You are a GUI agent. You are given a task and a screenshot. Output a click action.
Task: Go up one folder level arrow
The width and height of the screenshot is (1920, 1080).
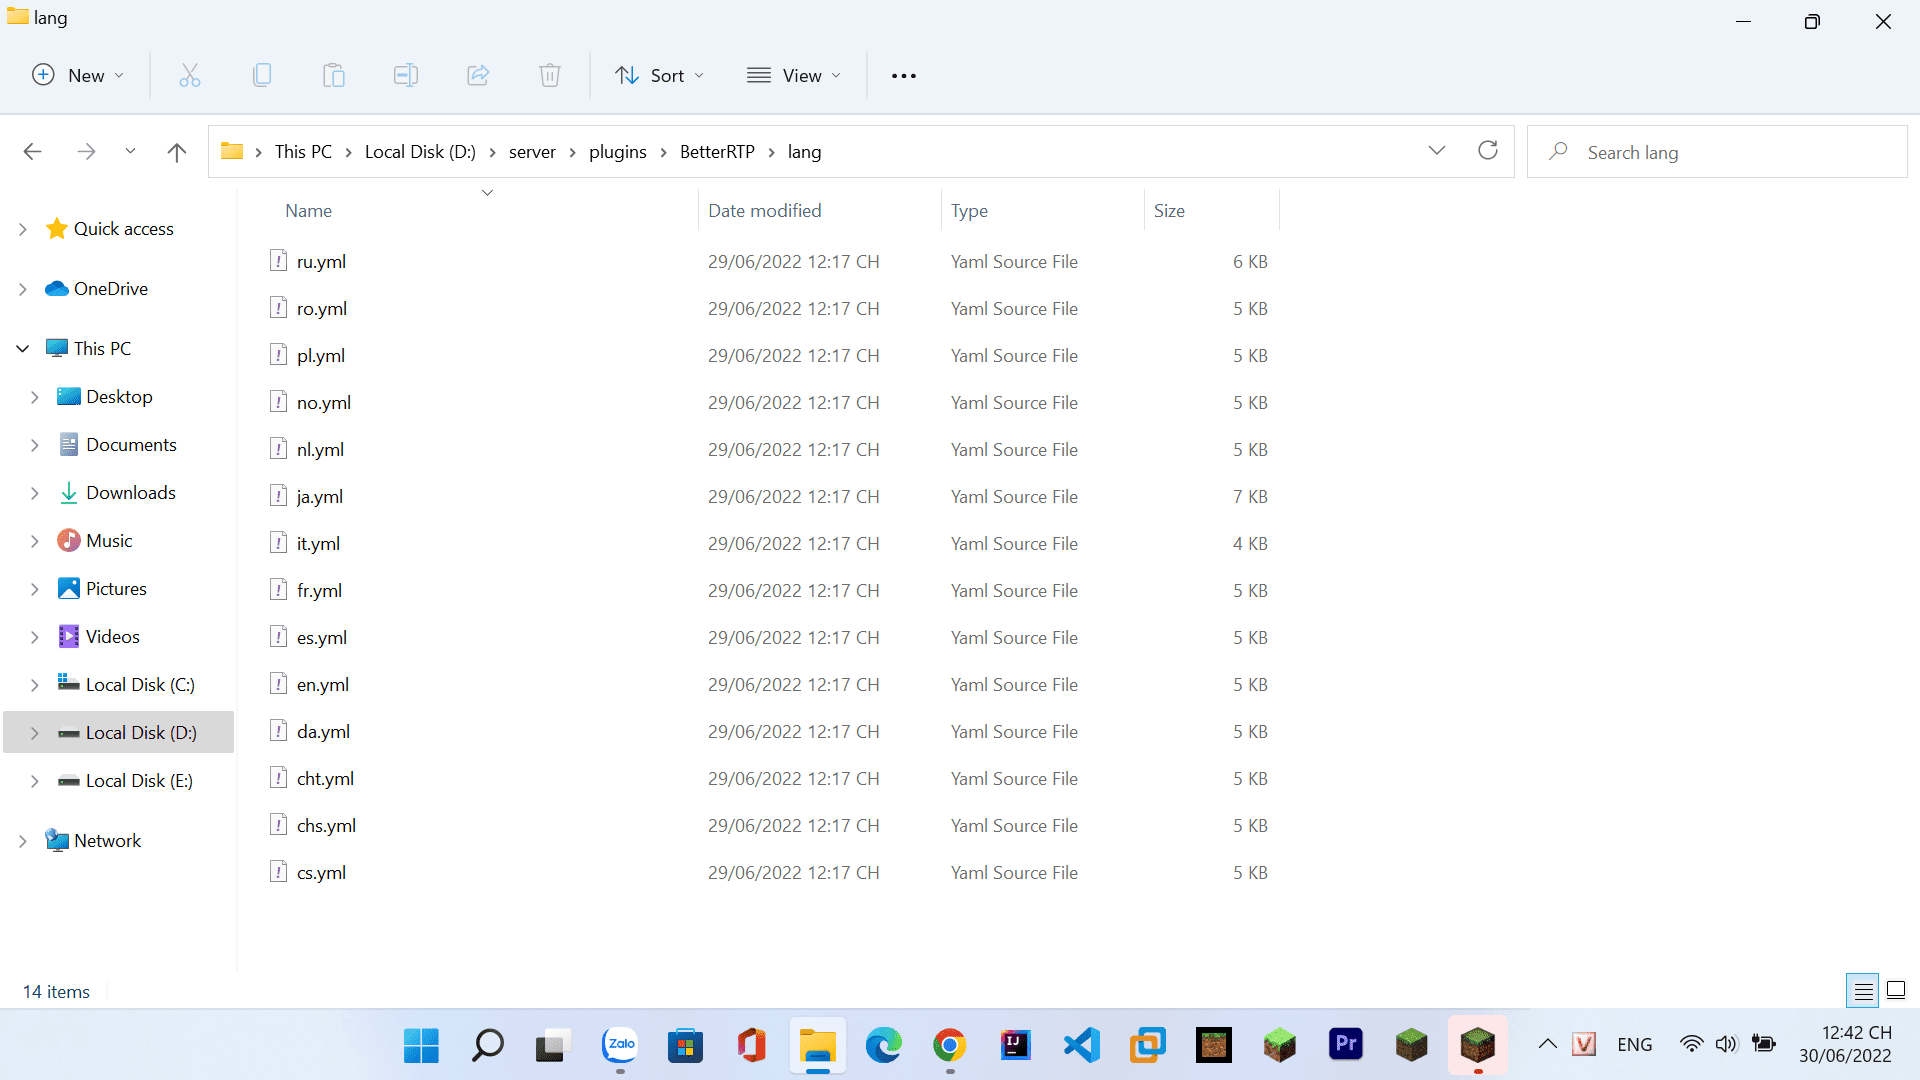[177, 152]
